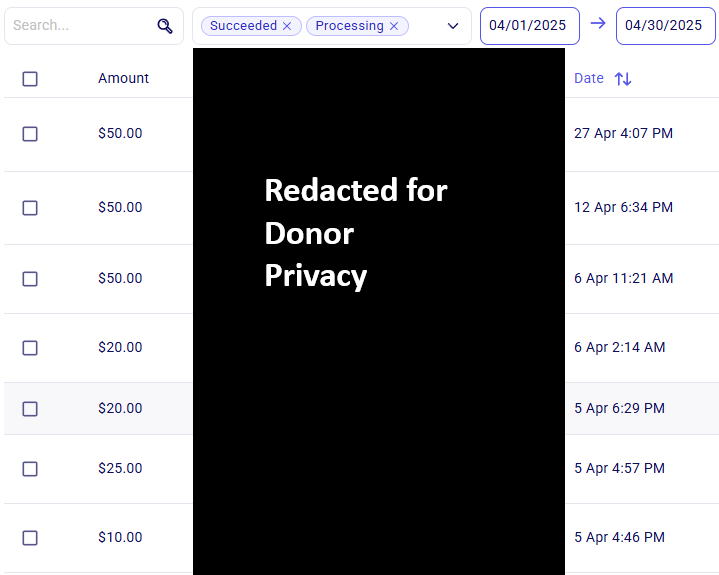
Task: Check the 12 Apr 6:34 PM donation row
Action: coord(30,208)
